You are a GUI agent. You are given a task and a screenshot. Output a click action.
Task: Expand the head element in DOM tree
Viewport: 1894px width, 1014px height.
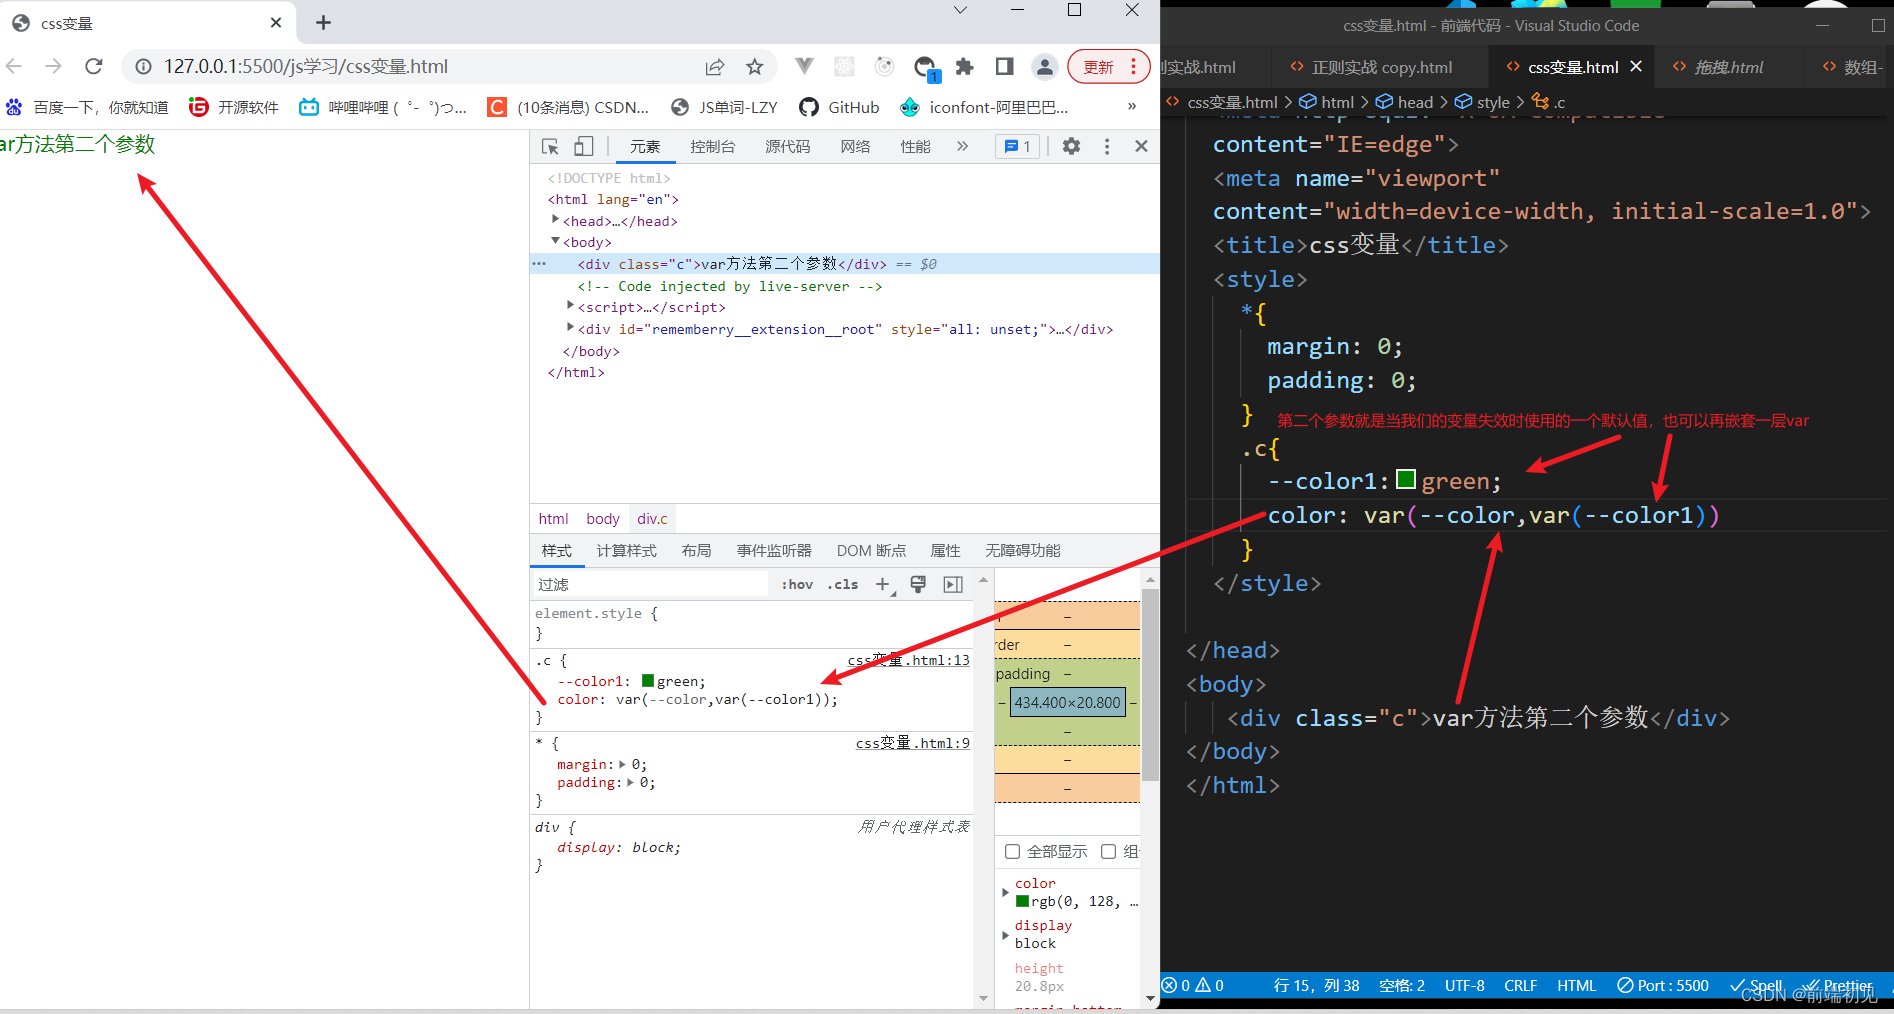555,219
